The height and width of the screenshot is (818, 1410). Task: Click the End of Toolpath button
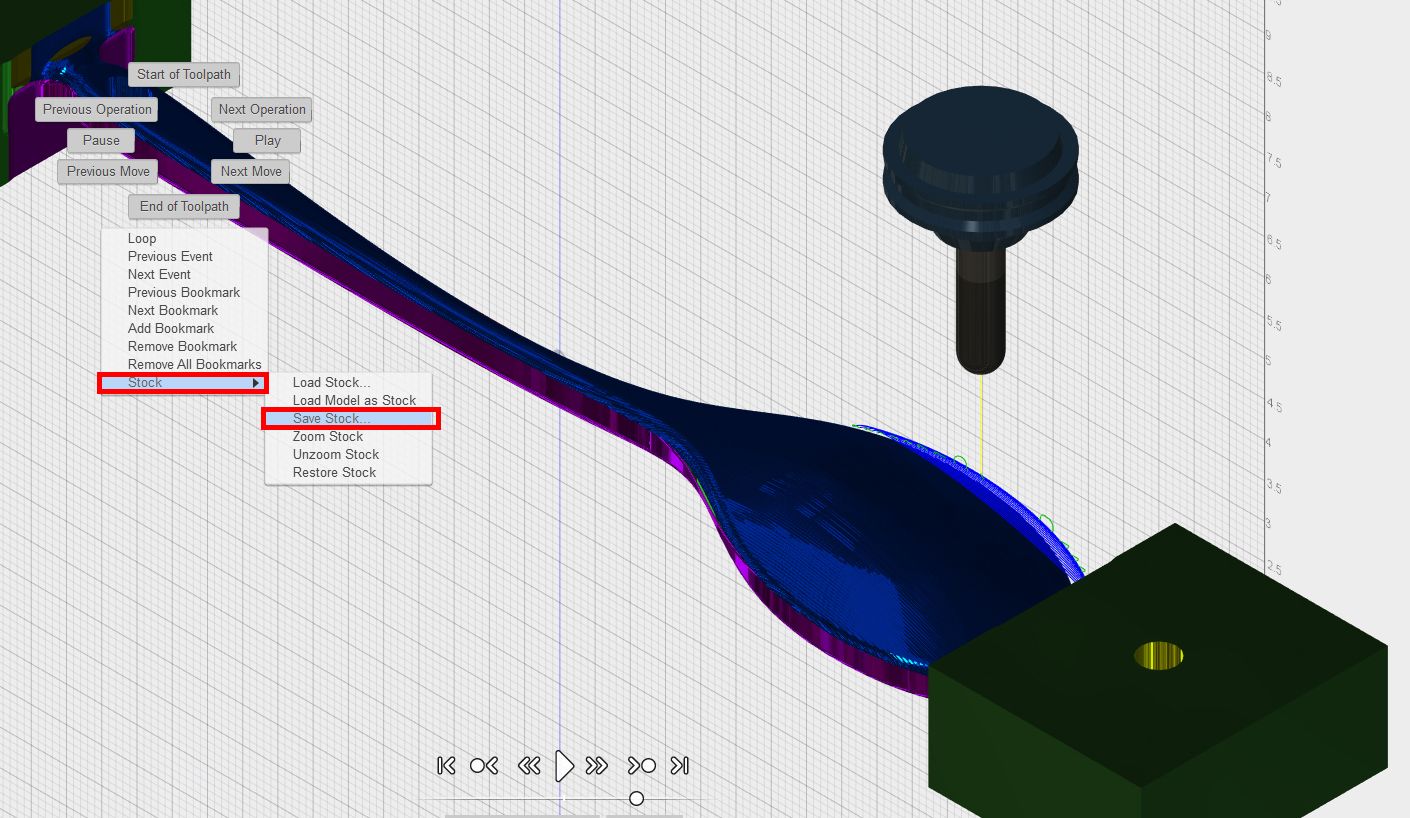(x=184, y=206)
